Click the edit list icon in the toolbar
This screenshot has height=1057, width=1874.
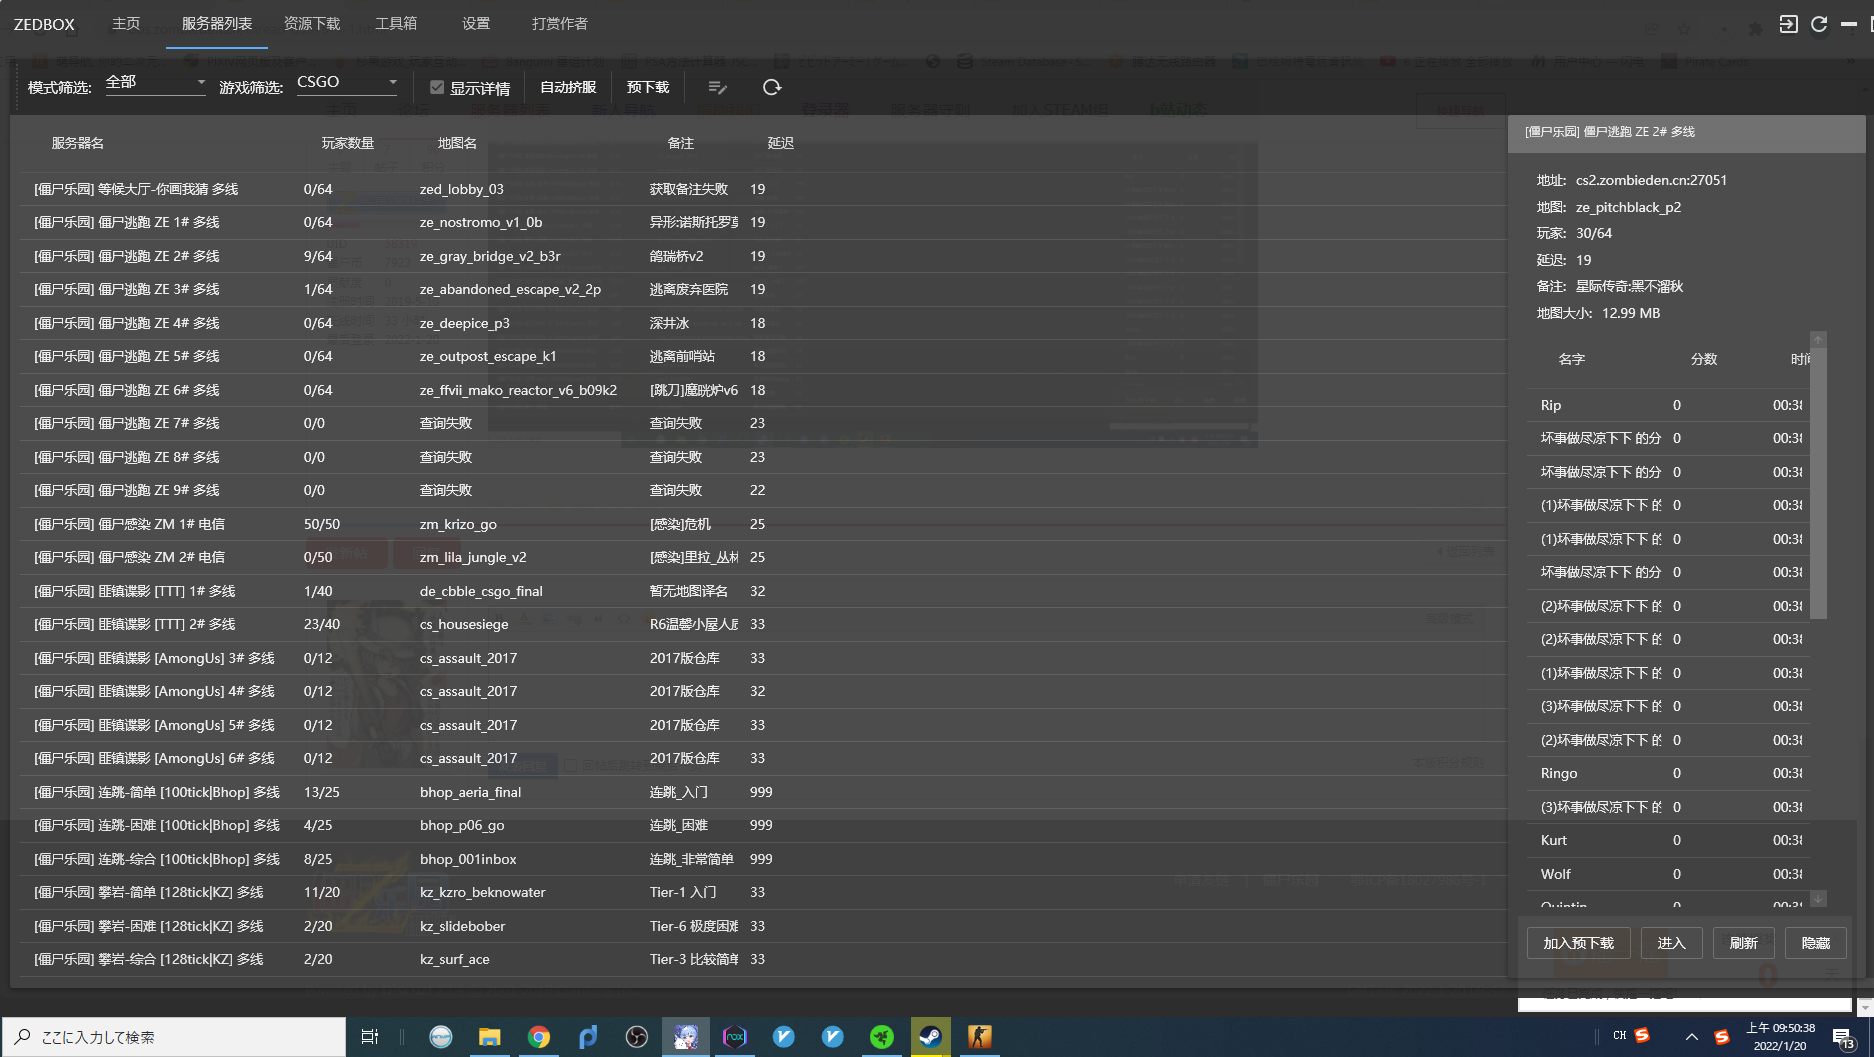pyautogui.click(x=717, y=87)
